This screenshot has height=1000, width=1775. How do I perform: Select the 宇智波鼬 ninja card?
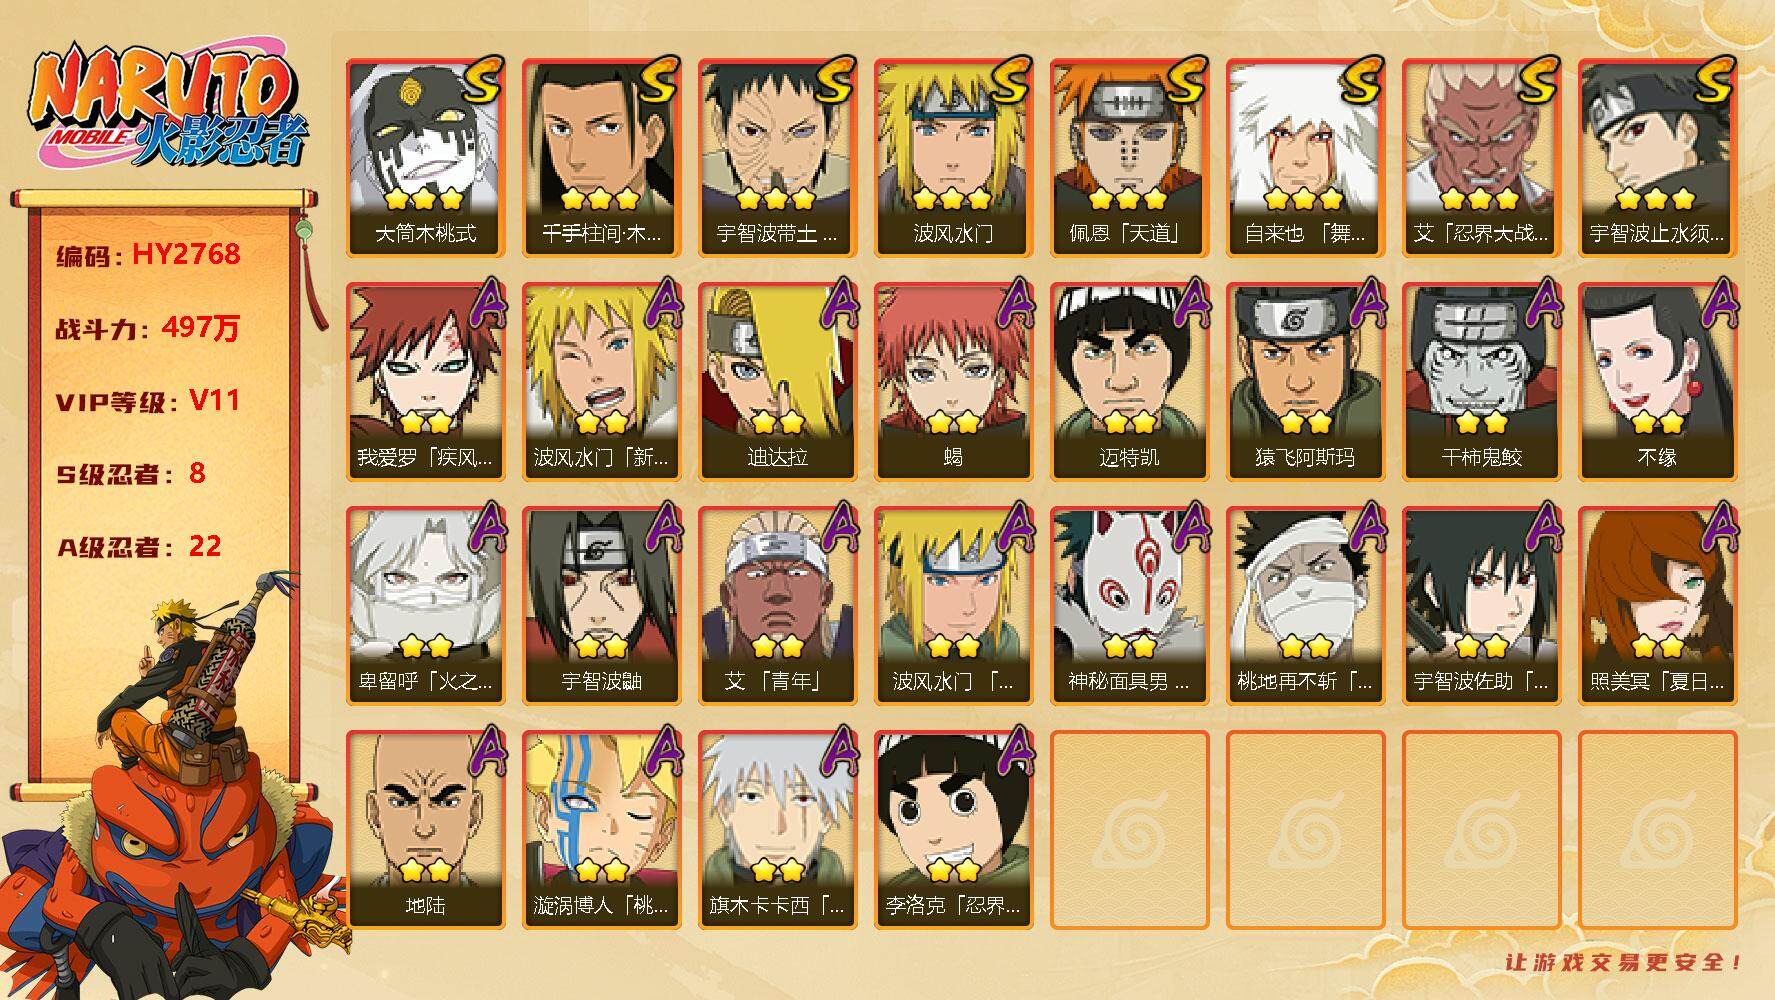click(x=601, y=606)
